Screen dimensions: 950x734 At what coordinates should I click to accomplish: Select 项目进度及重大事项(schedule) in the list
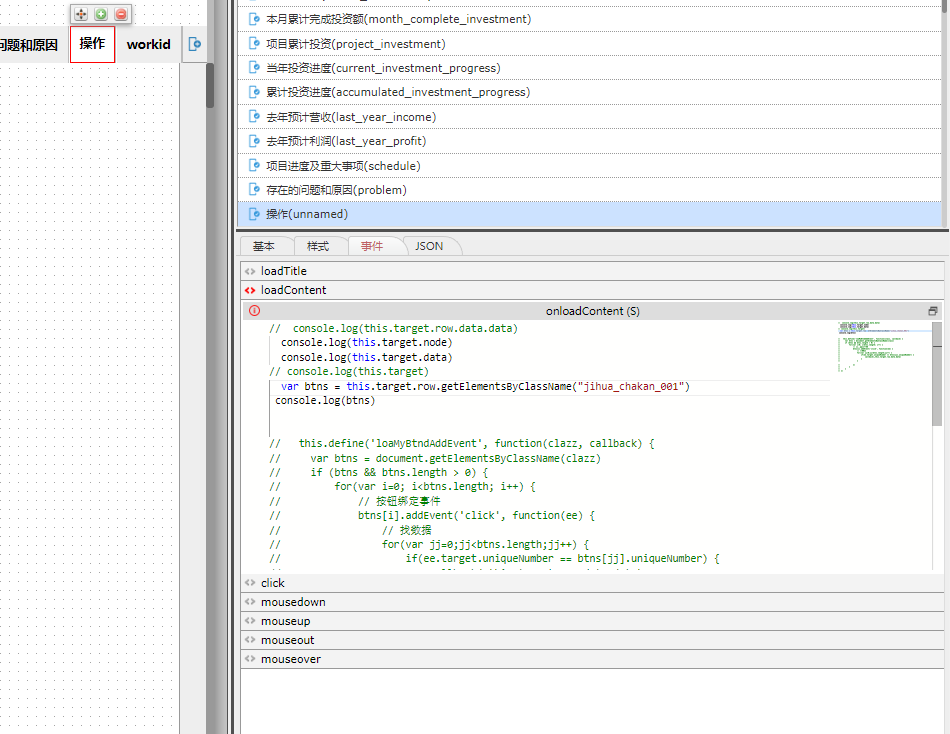coord(343,166)
